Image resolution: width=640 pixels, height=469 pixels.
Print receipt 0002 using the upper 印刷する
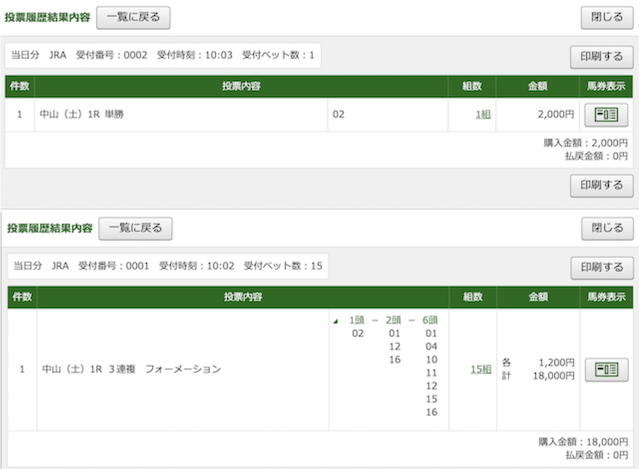point(601,56)
